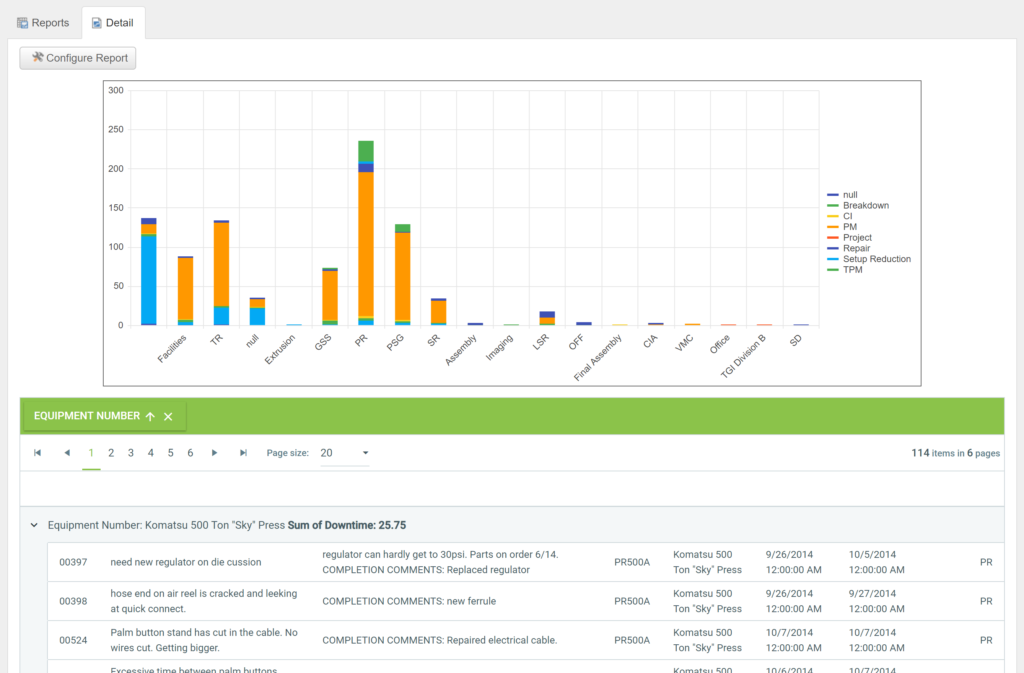Click the Final Assembly axis label
Viewport: 1024px width, 673px height.
pyautogui.click(x=598, y=358)
